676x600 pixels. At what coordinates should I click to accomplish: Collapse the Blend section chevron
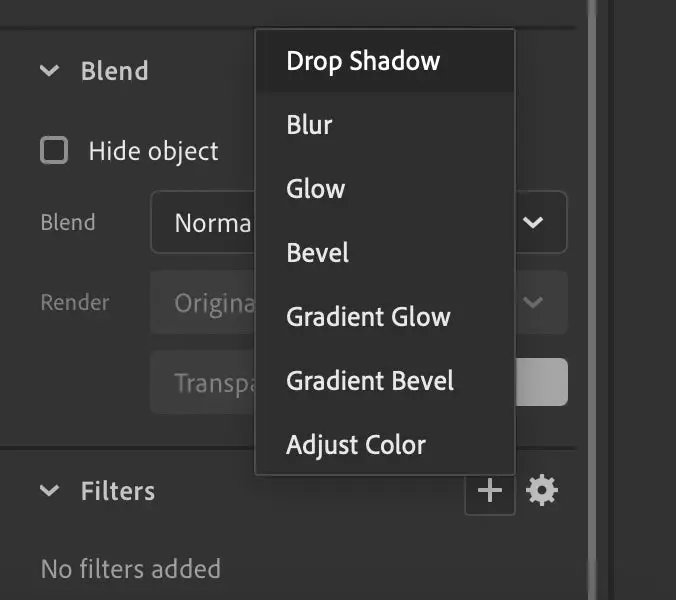point(49,71)
